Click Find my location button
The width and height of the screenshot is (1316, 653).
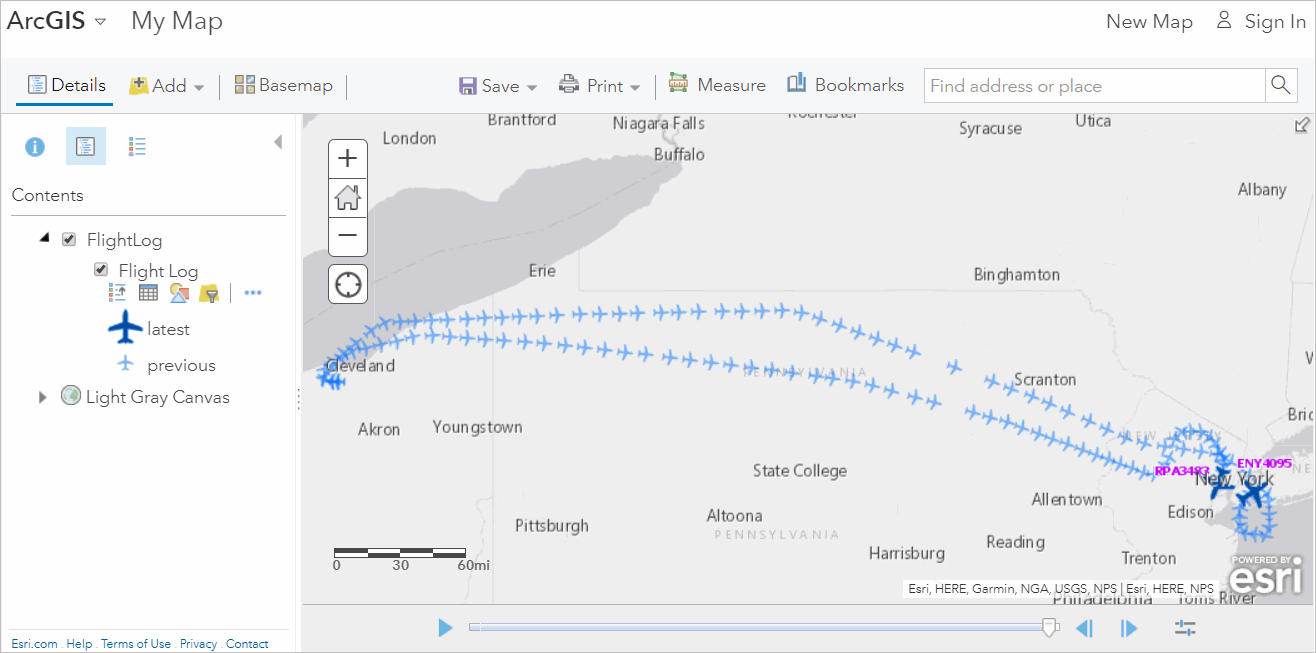348,284
